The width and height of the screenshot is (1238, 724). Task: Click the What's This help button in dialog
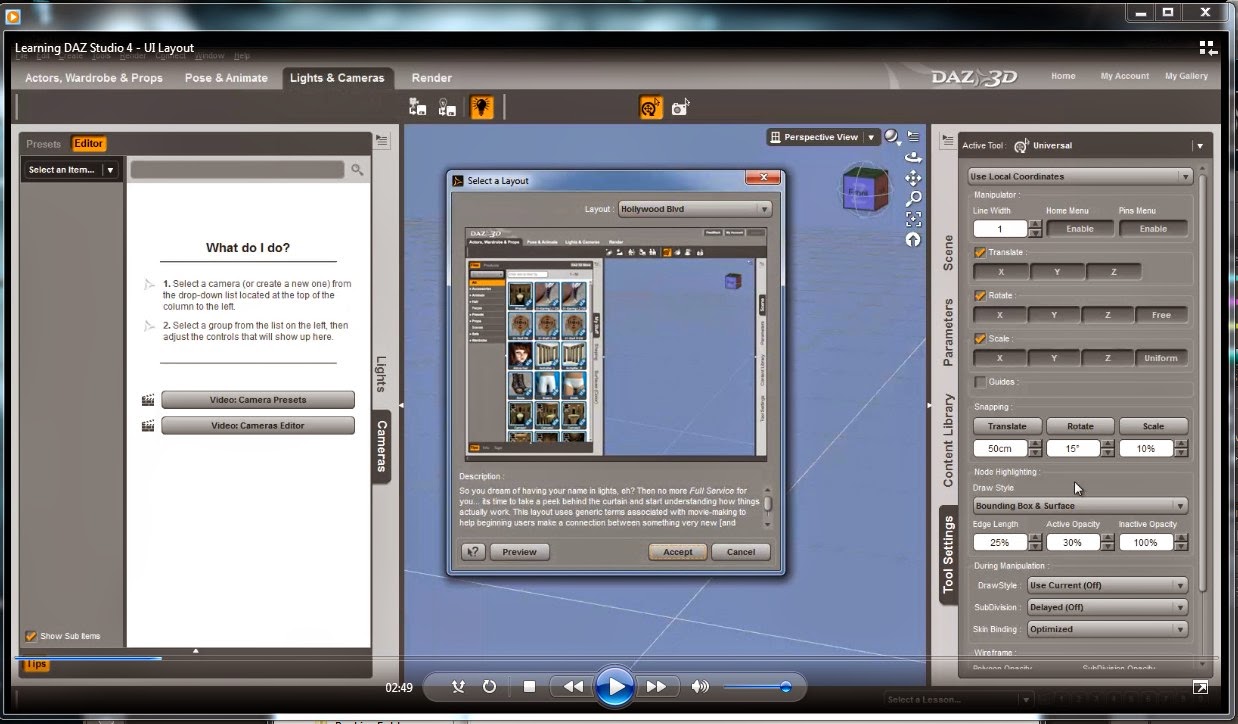(x=473, y=551)
